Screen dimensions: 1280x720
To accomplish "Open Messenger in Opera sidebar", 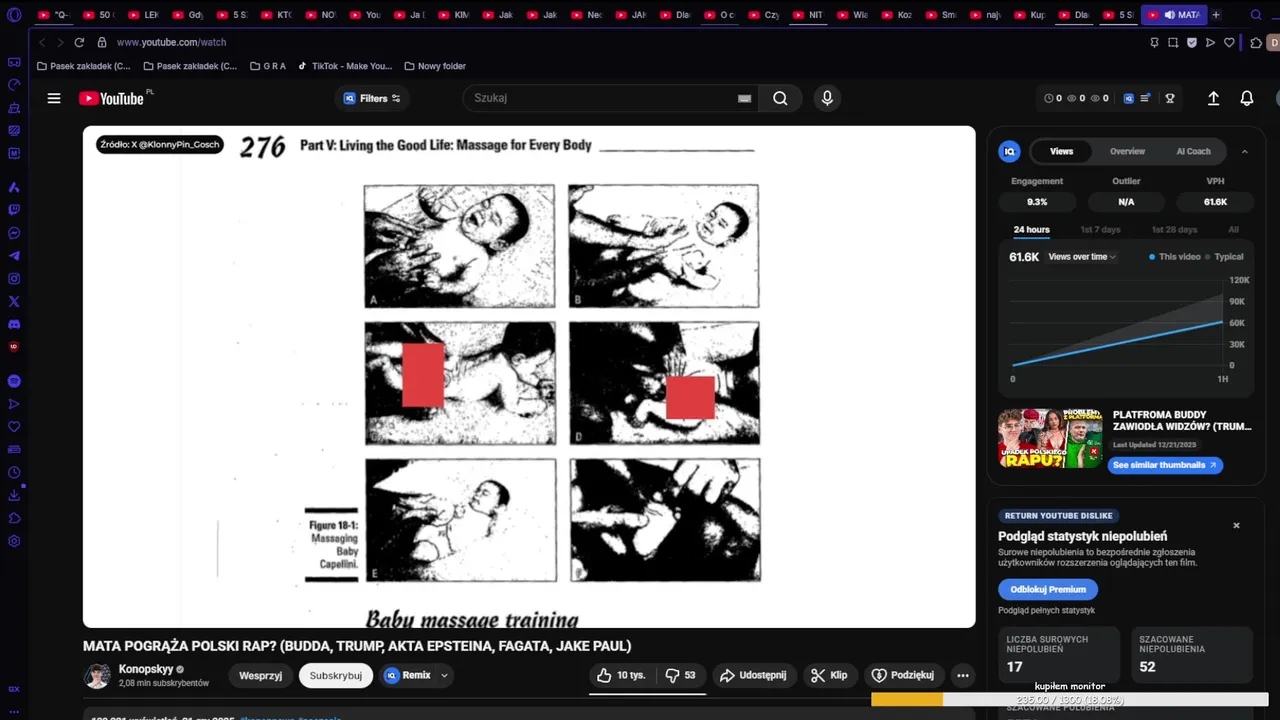I will pos(14,233).
